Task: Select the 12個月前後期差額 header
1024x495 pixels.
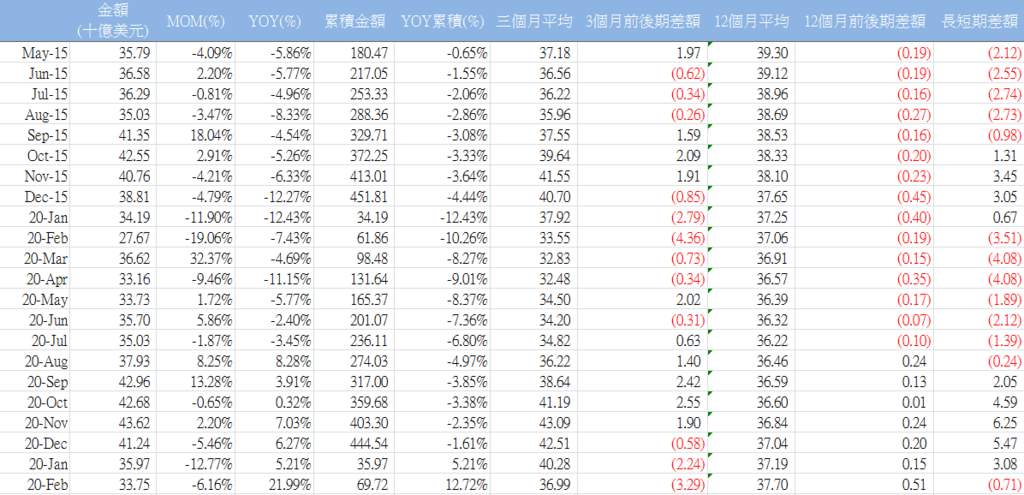Action: [865, 21]
